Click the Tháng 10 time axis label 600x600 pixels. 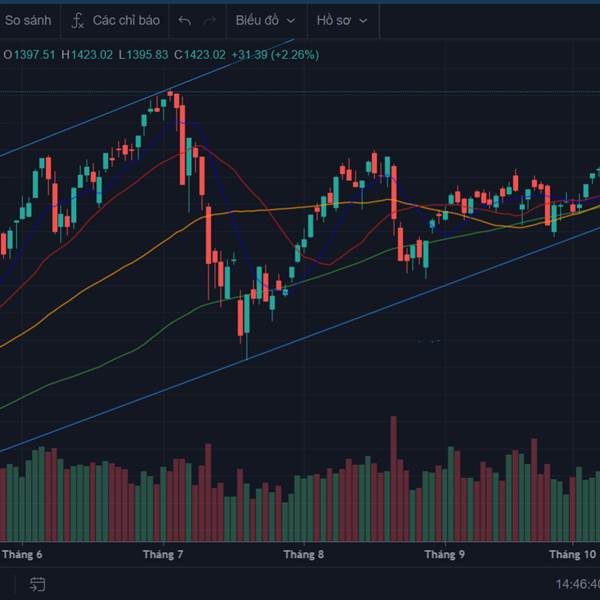(x=572, y=554)
